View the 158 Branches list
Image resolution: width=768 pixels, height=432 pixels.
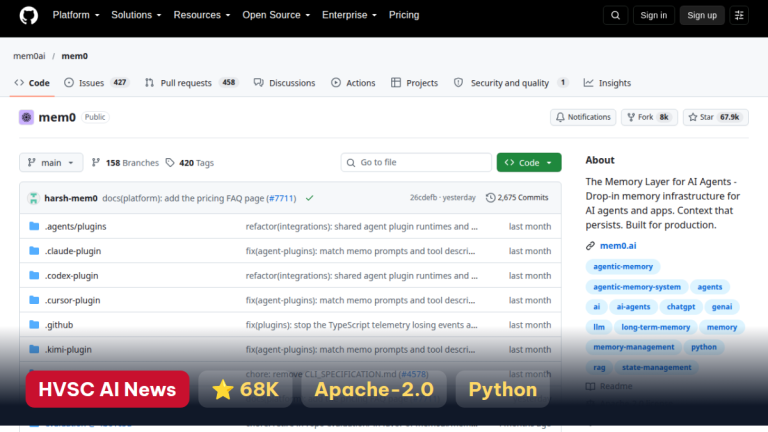125,163
